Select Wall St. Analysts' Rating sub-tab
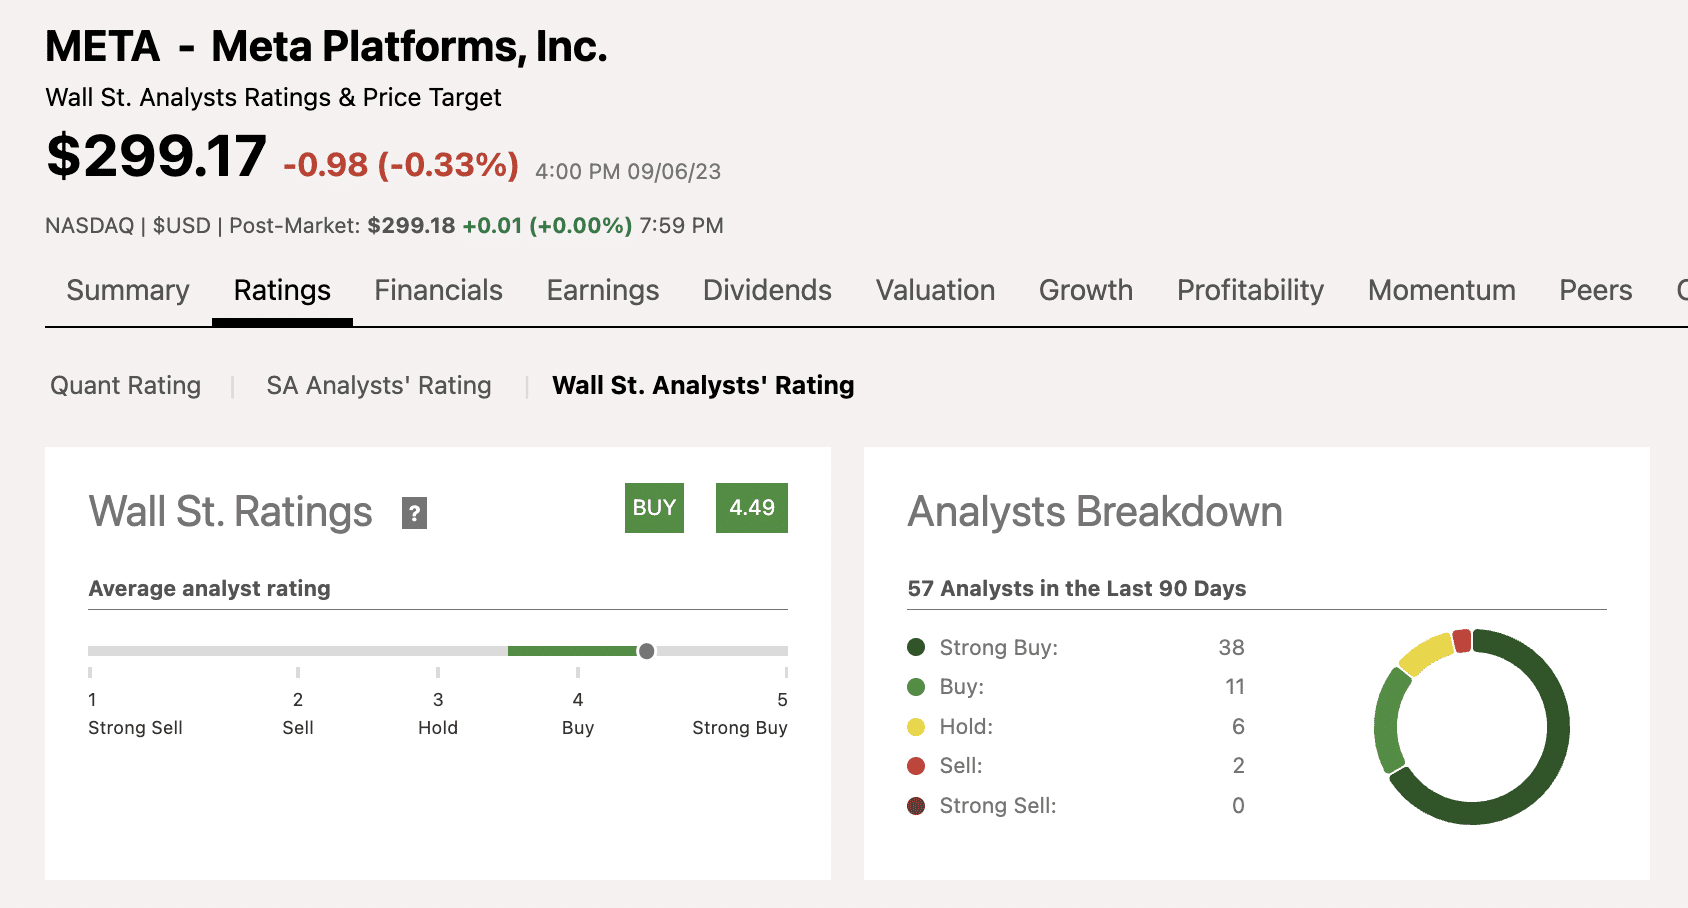Screen dimensions: 1688x908 pyautogui.click(x=703, y=385)
